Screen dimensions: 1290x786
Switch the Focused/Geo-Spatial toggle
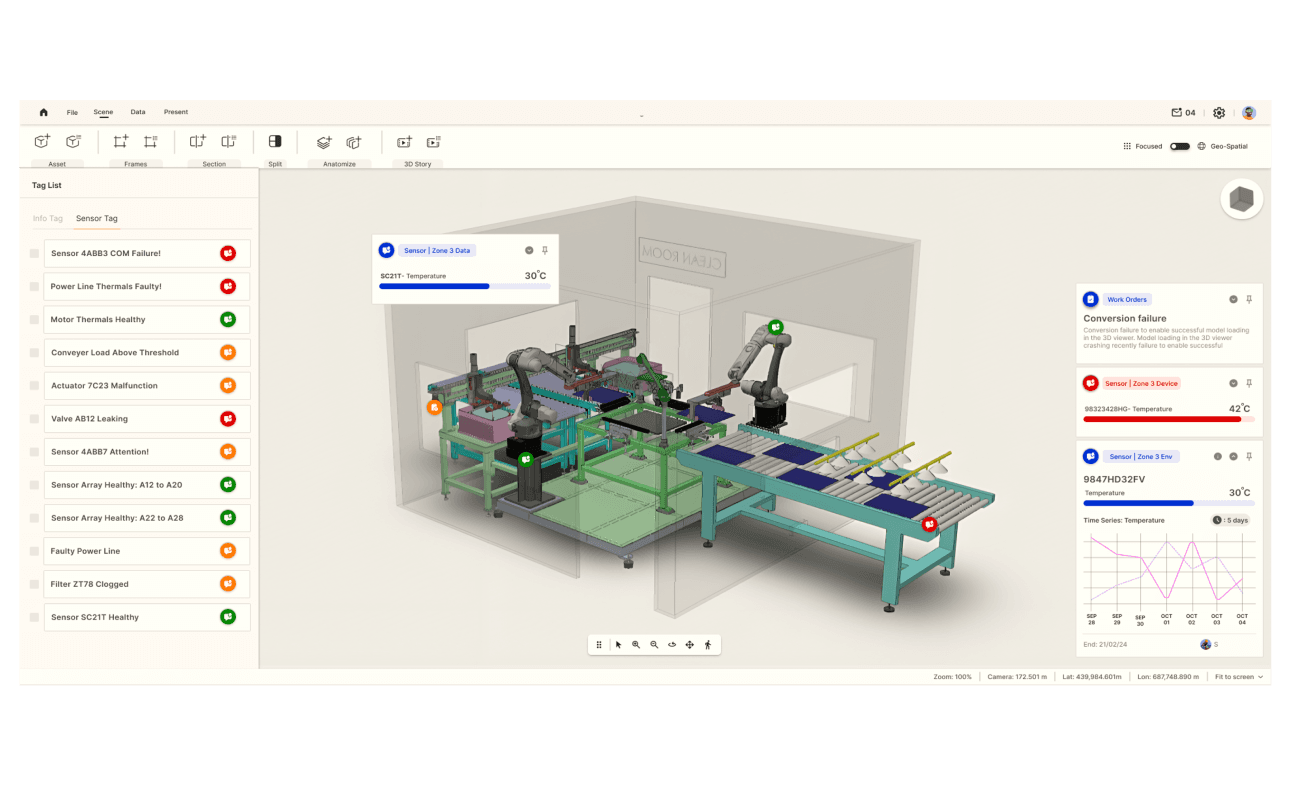tap(1180, 145)
